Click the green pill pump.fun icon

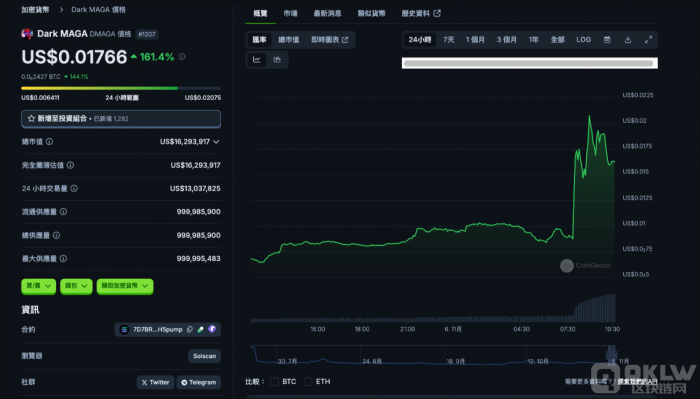coord(200,329)
